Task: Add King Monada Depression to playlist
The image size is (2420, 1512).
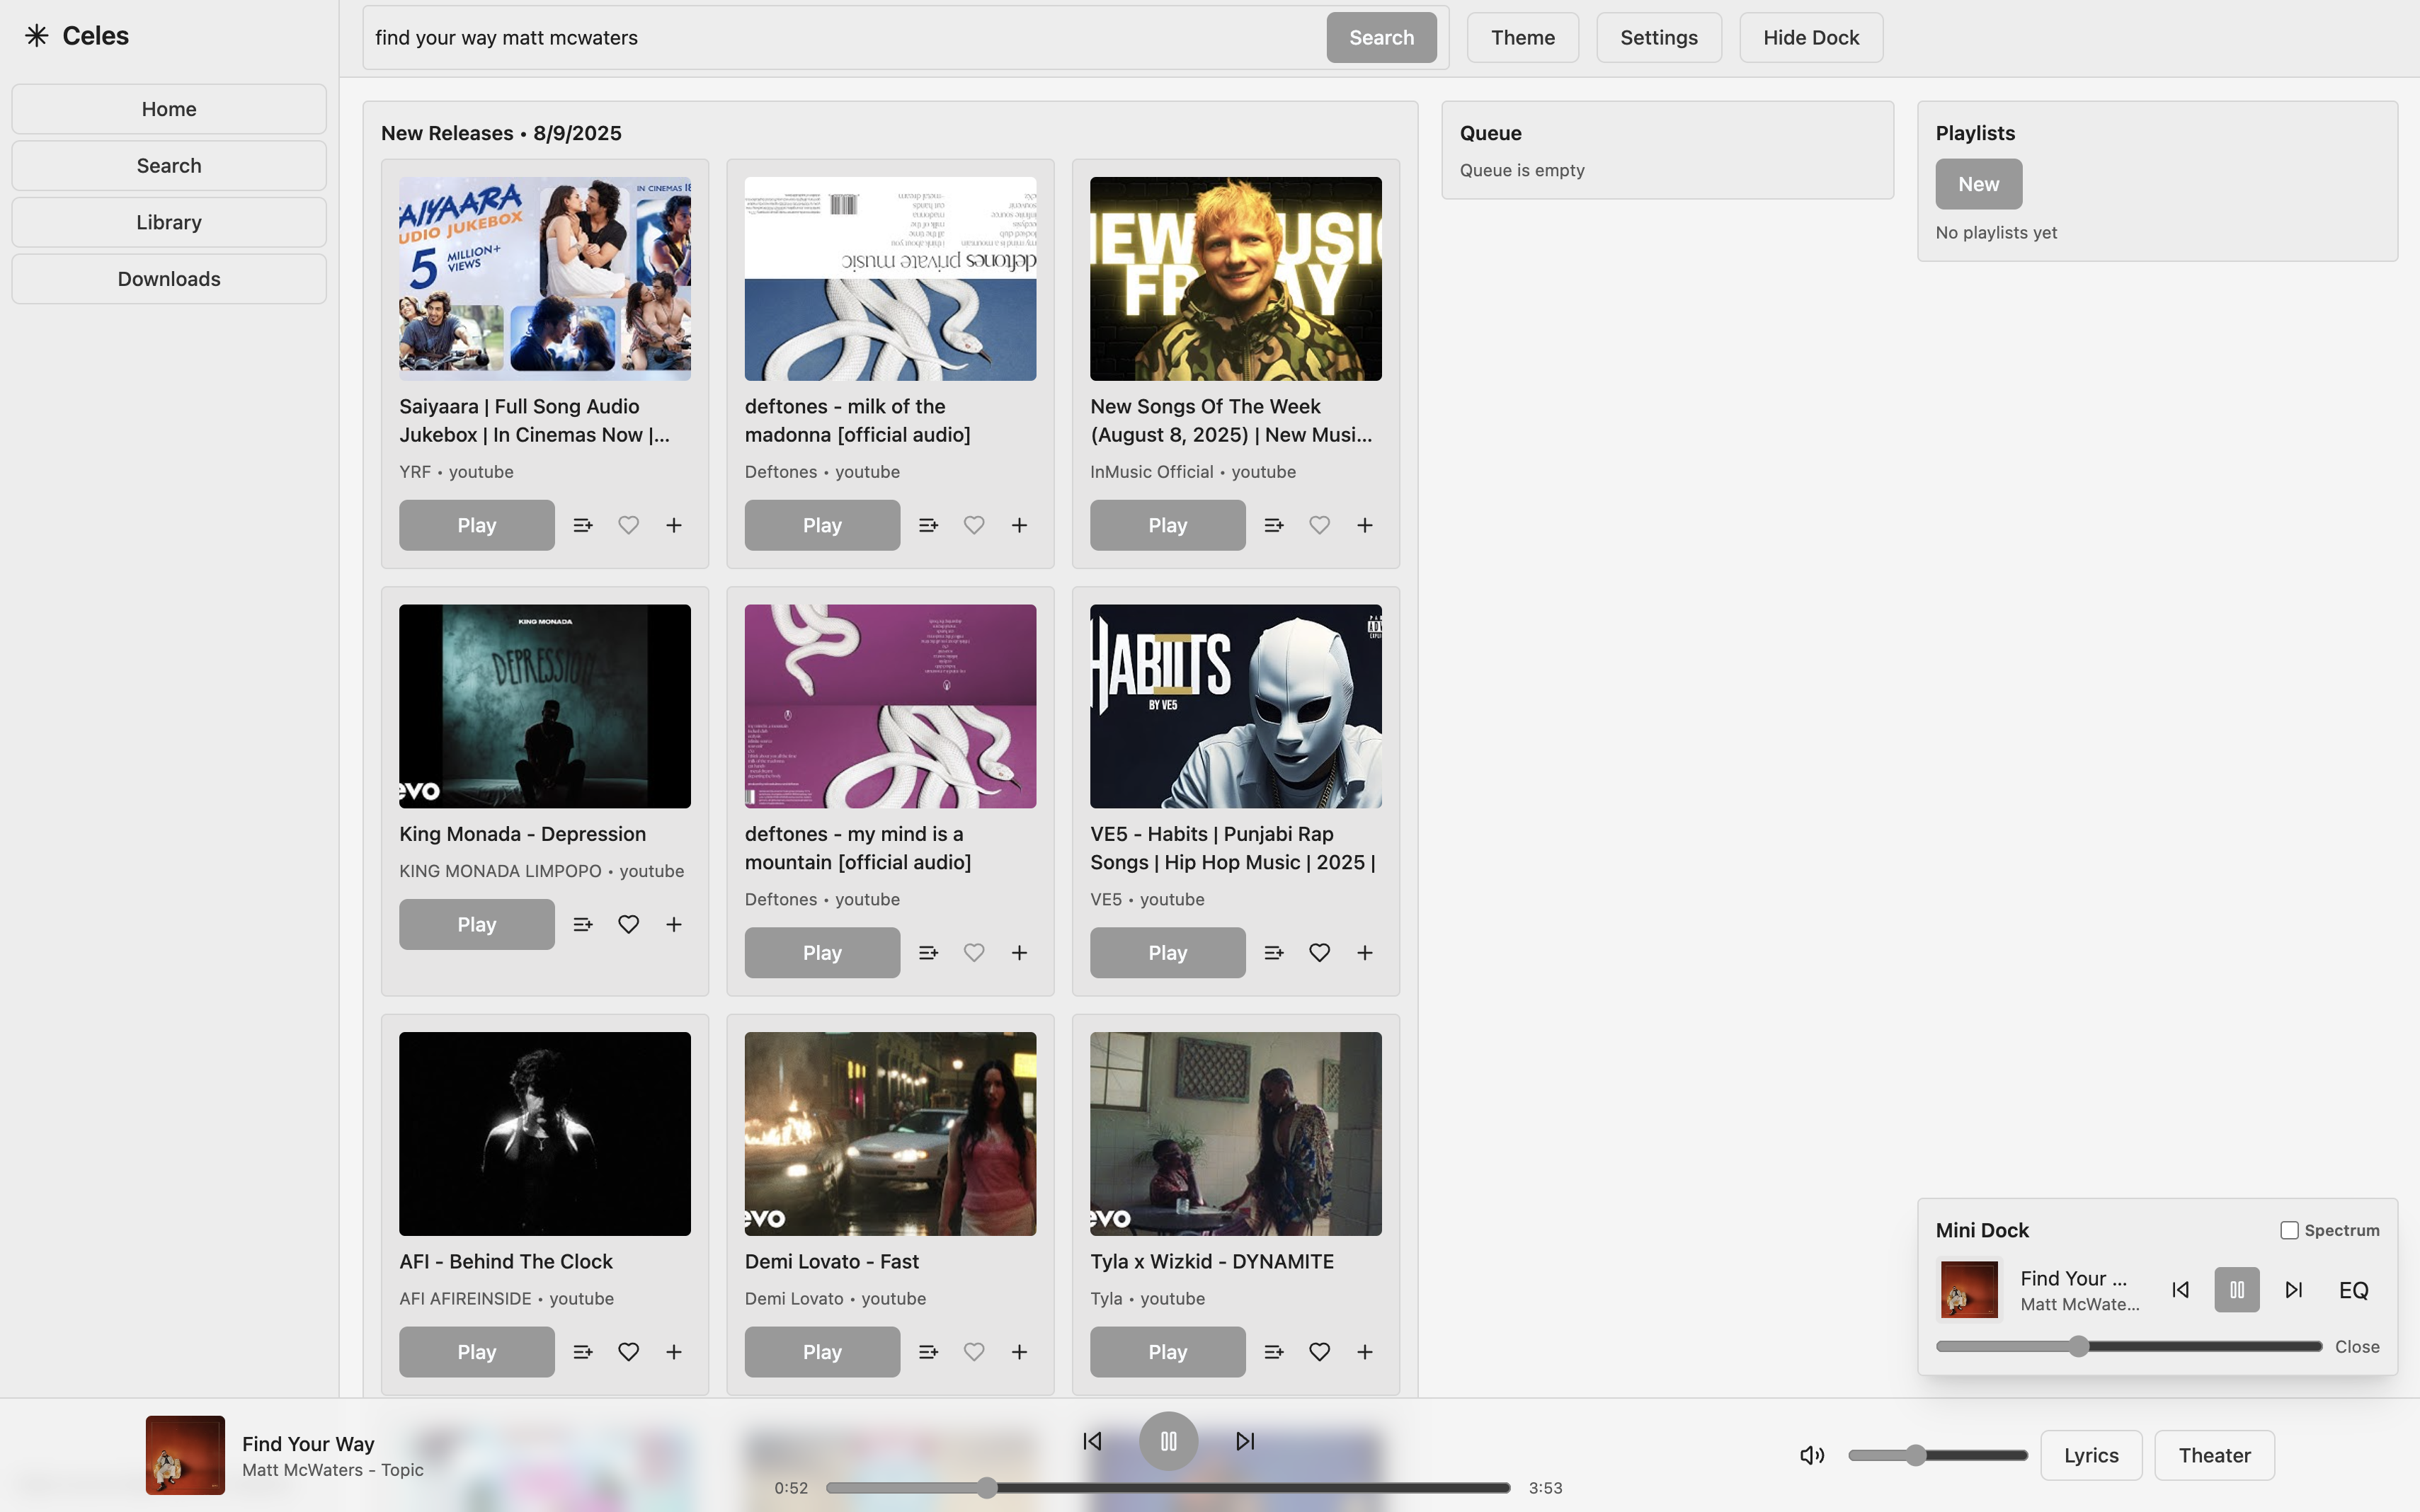Action: [x=674, y=924]
